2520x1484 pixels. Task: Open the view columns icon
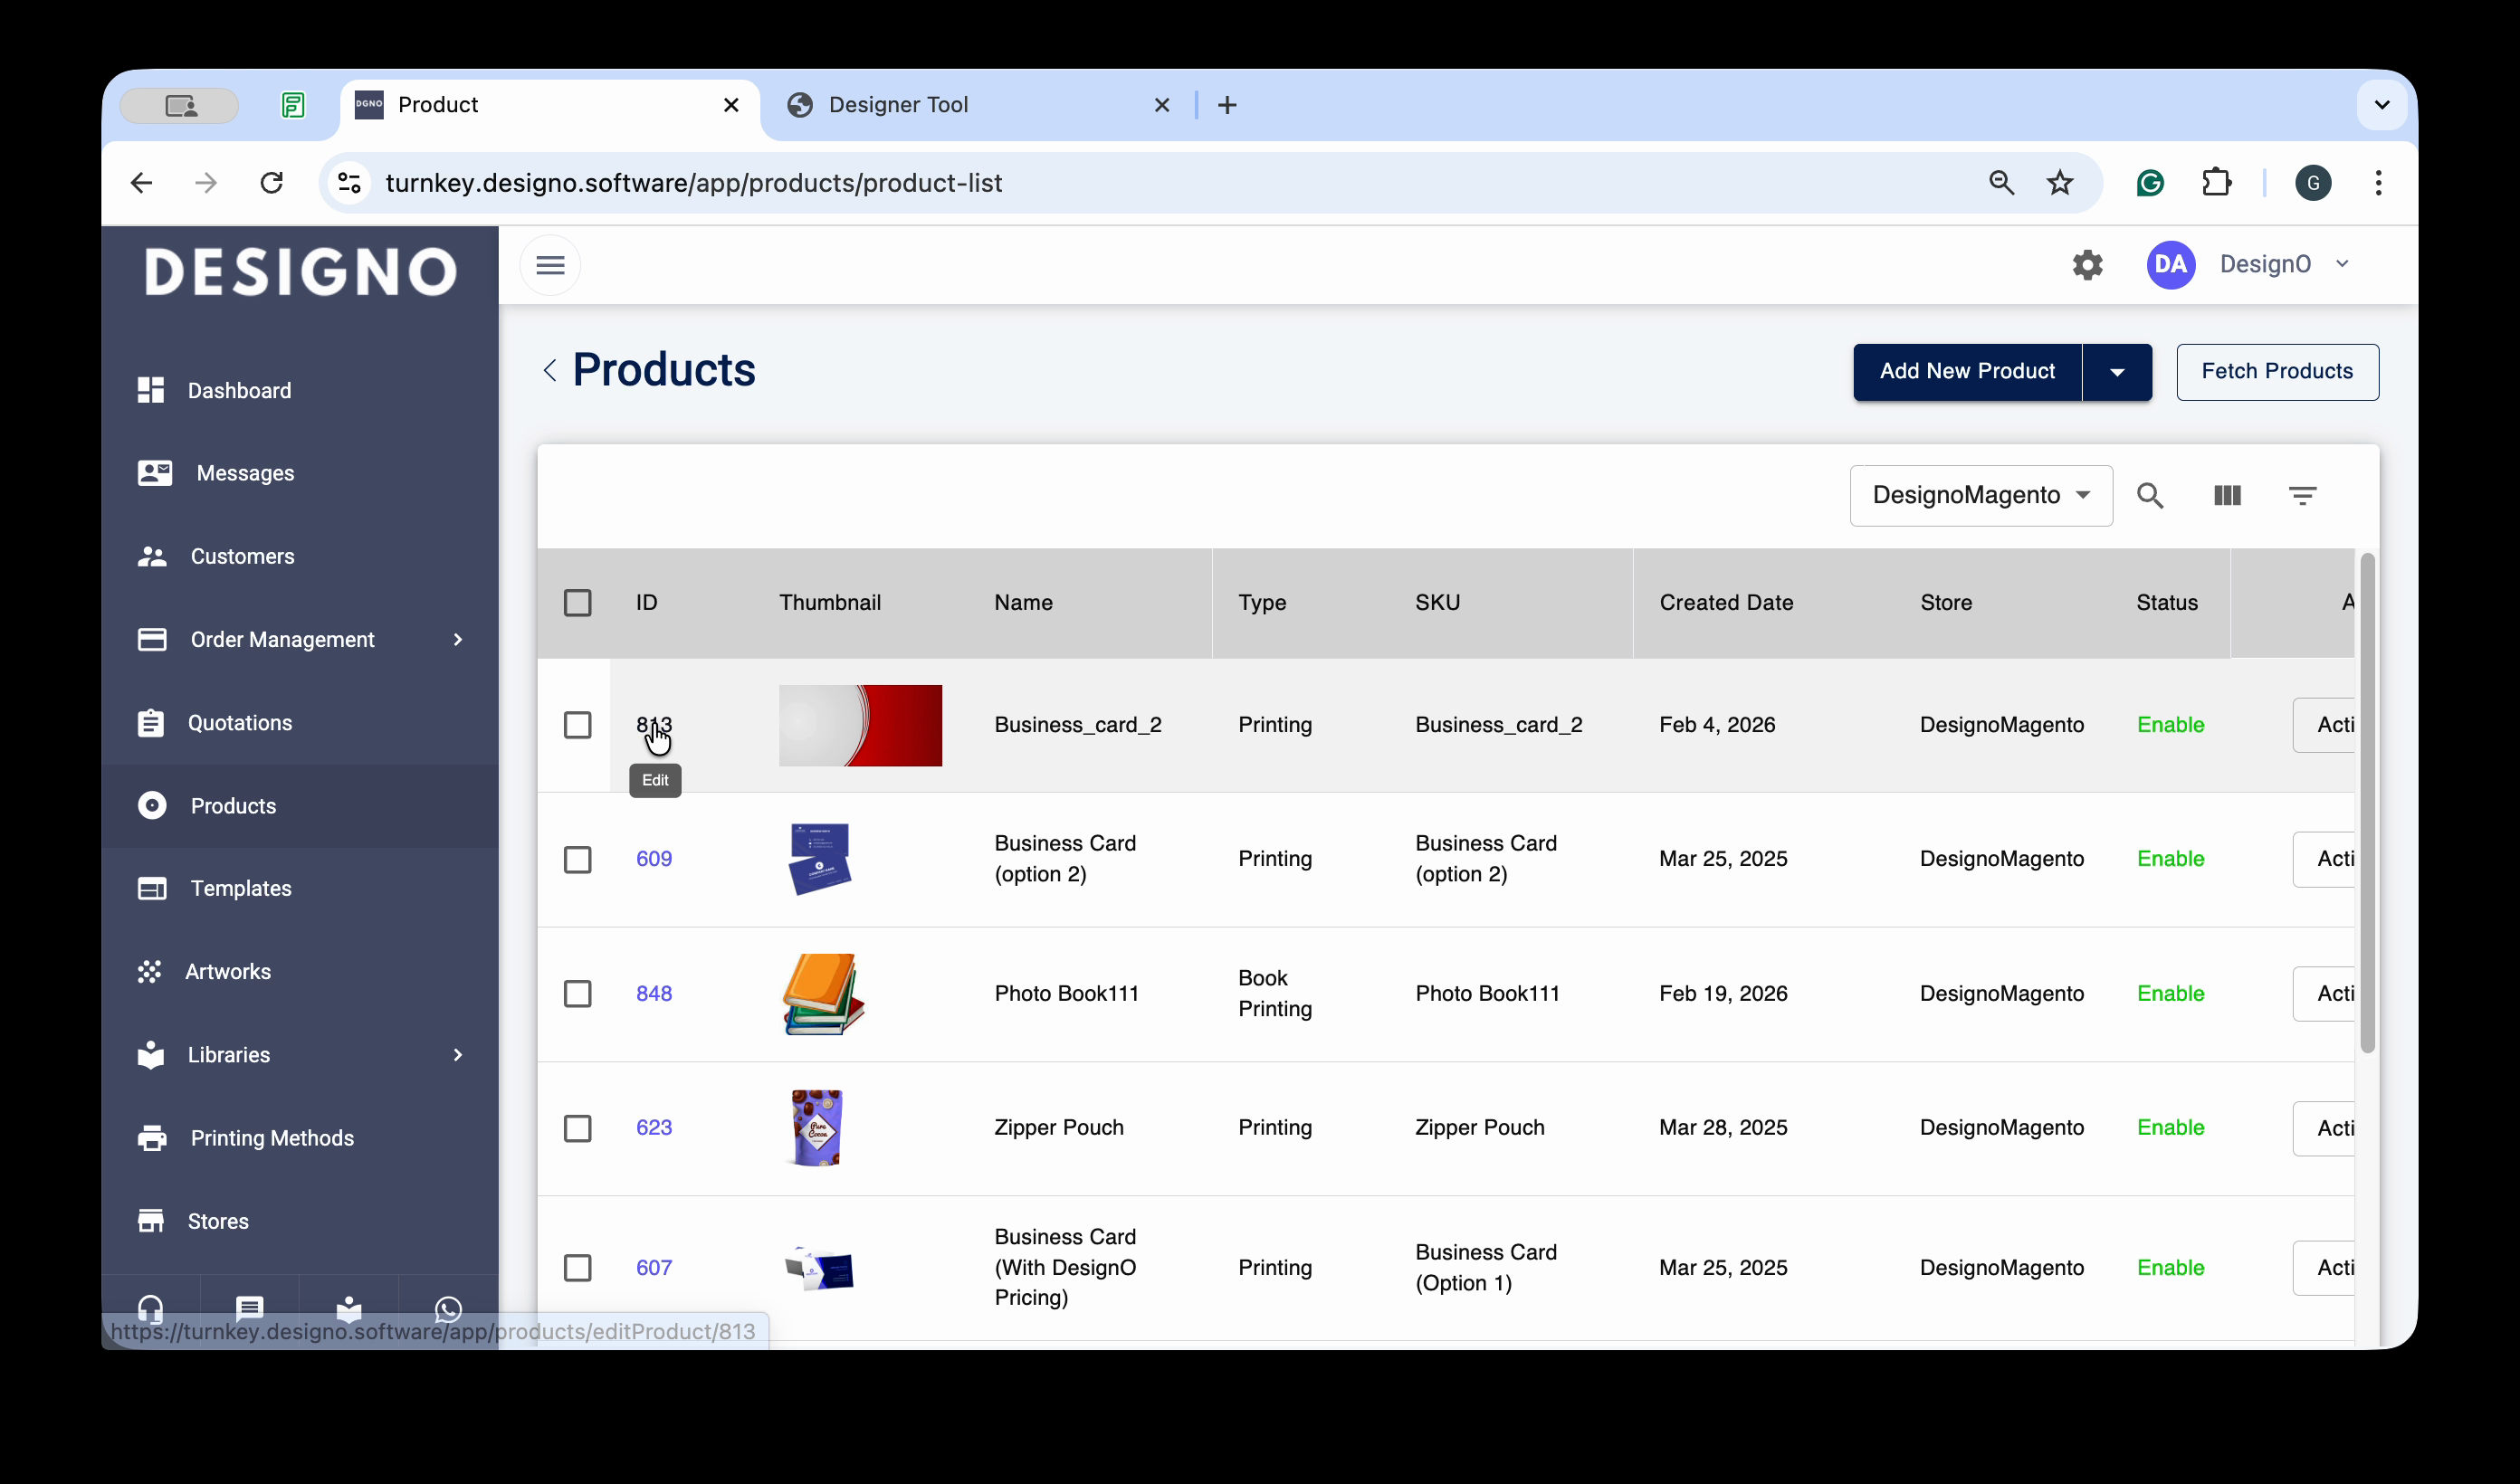tap(2227, 495)
